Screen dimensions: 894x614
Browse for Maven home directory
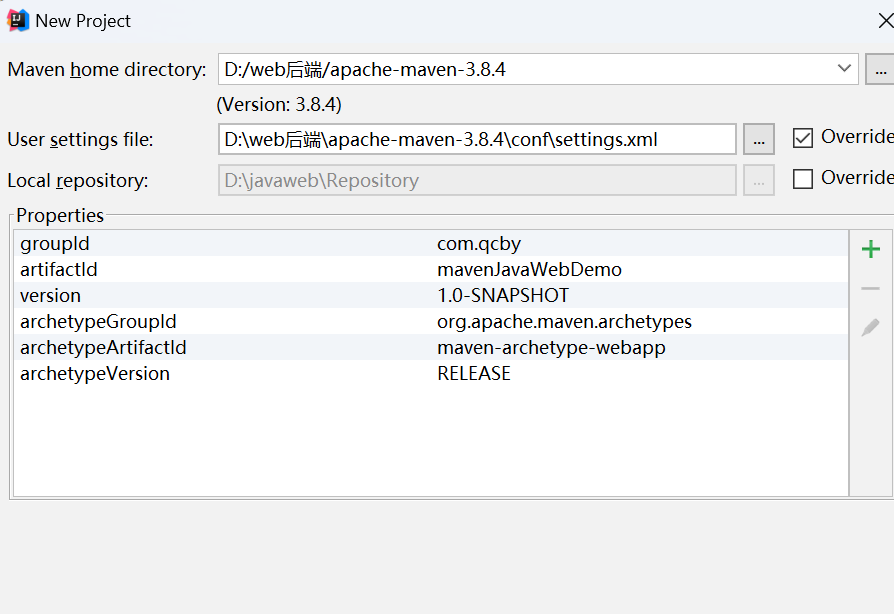tap(880, 70)
